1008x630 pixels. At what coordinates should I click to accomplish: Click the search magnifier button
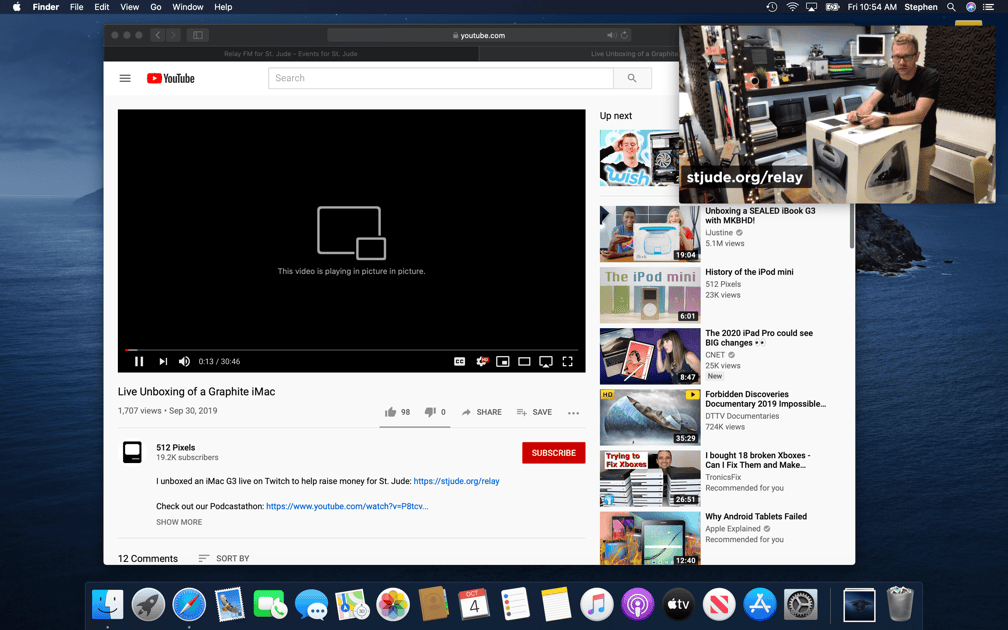pos(632,78)
